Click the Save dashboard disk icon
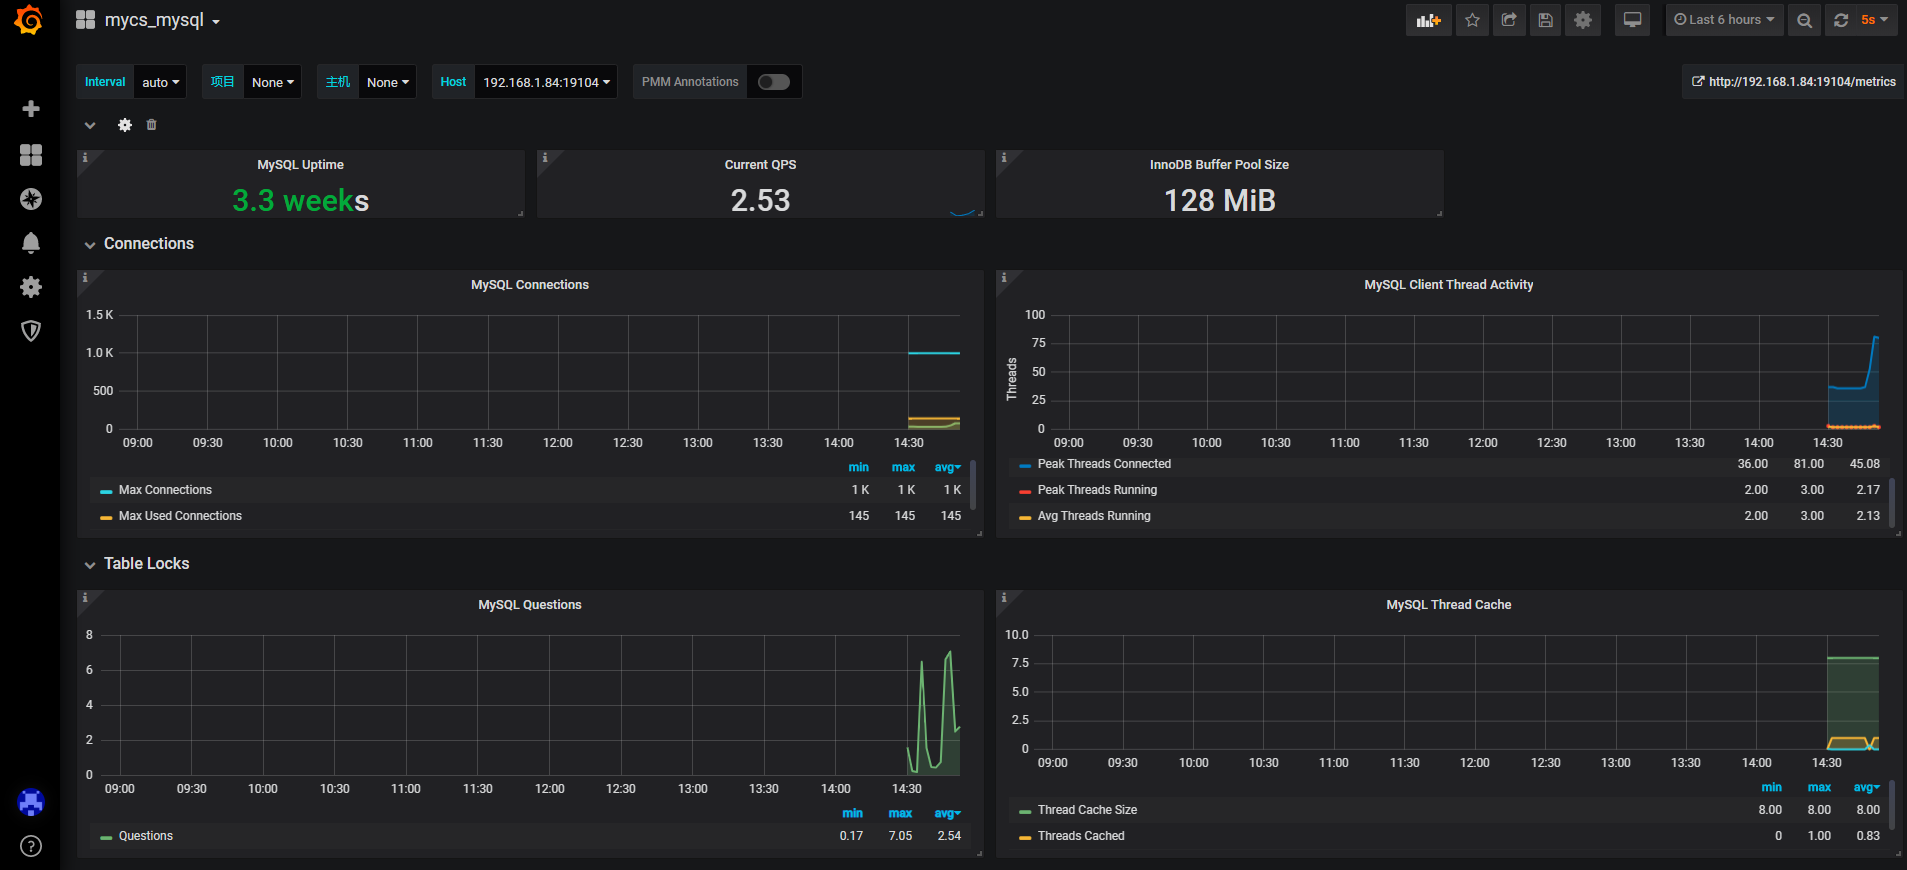Viewport: 1907px width, 870px height. pos(1546,20)
